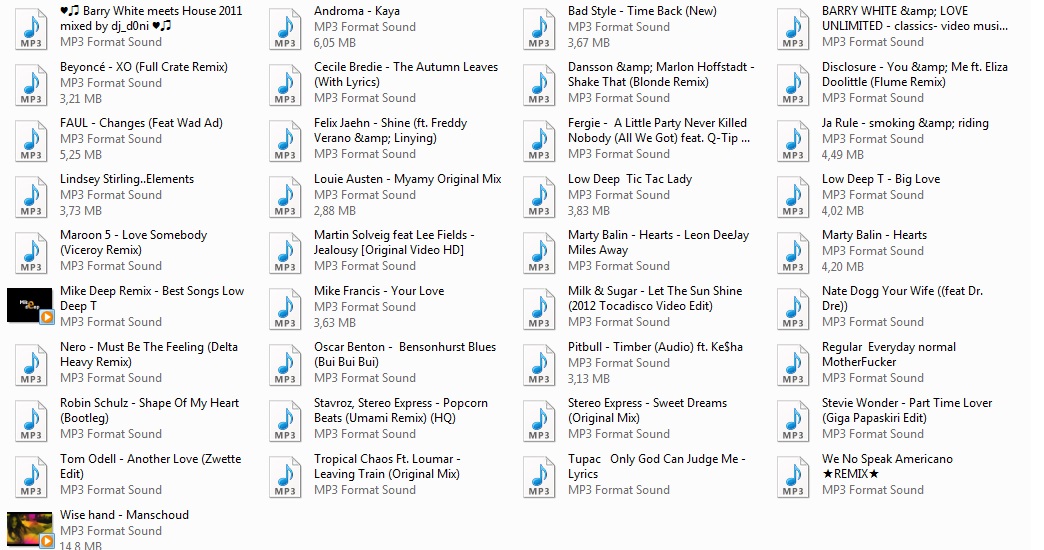The height and width of the screenshot is (550, 1044).
Task: Select Lindsey Stirling..Elements MP3 icon
Action: pyautogui.click(x=31, y=197)
